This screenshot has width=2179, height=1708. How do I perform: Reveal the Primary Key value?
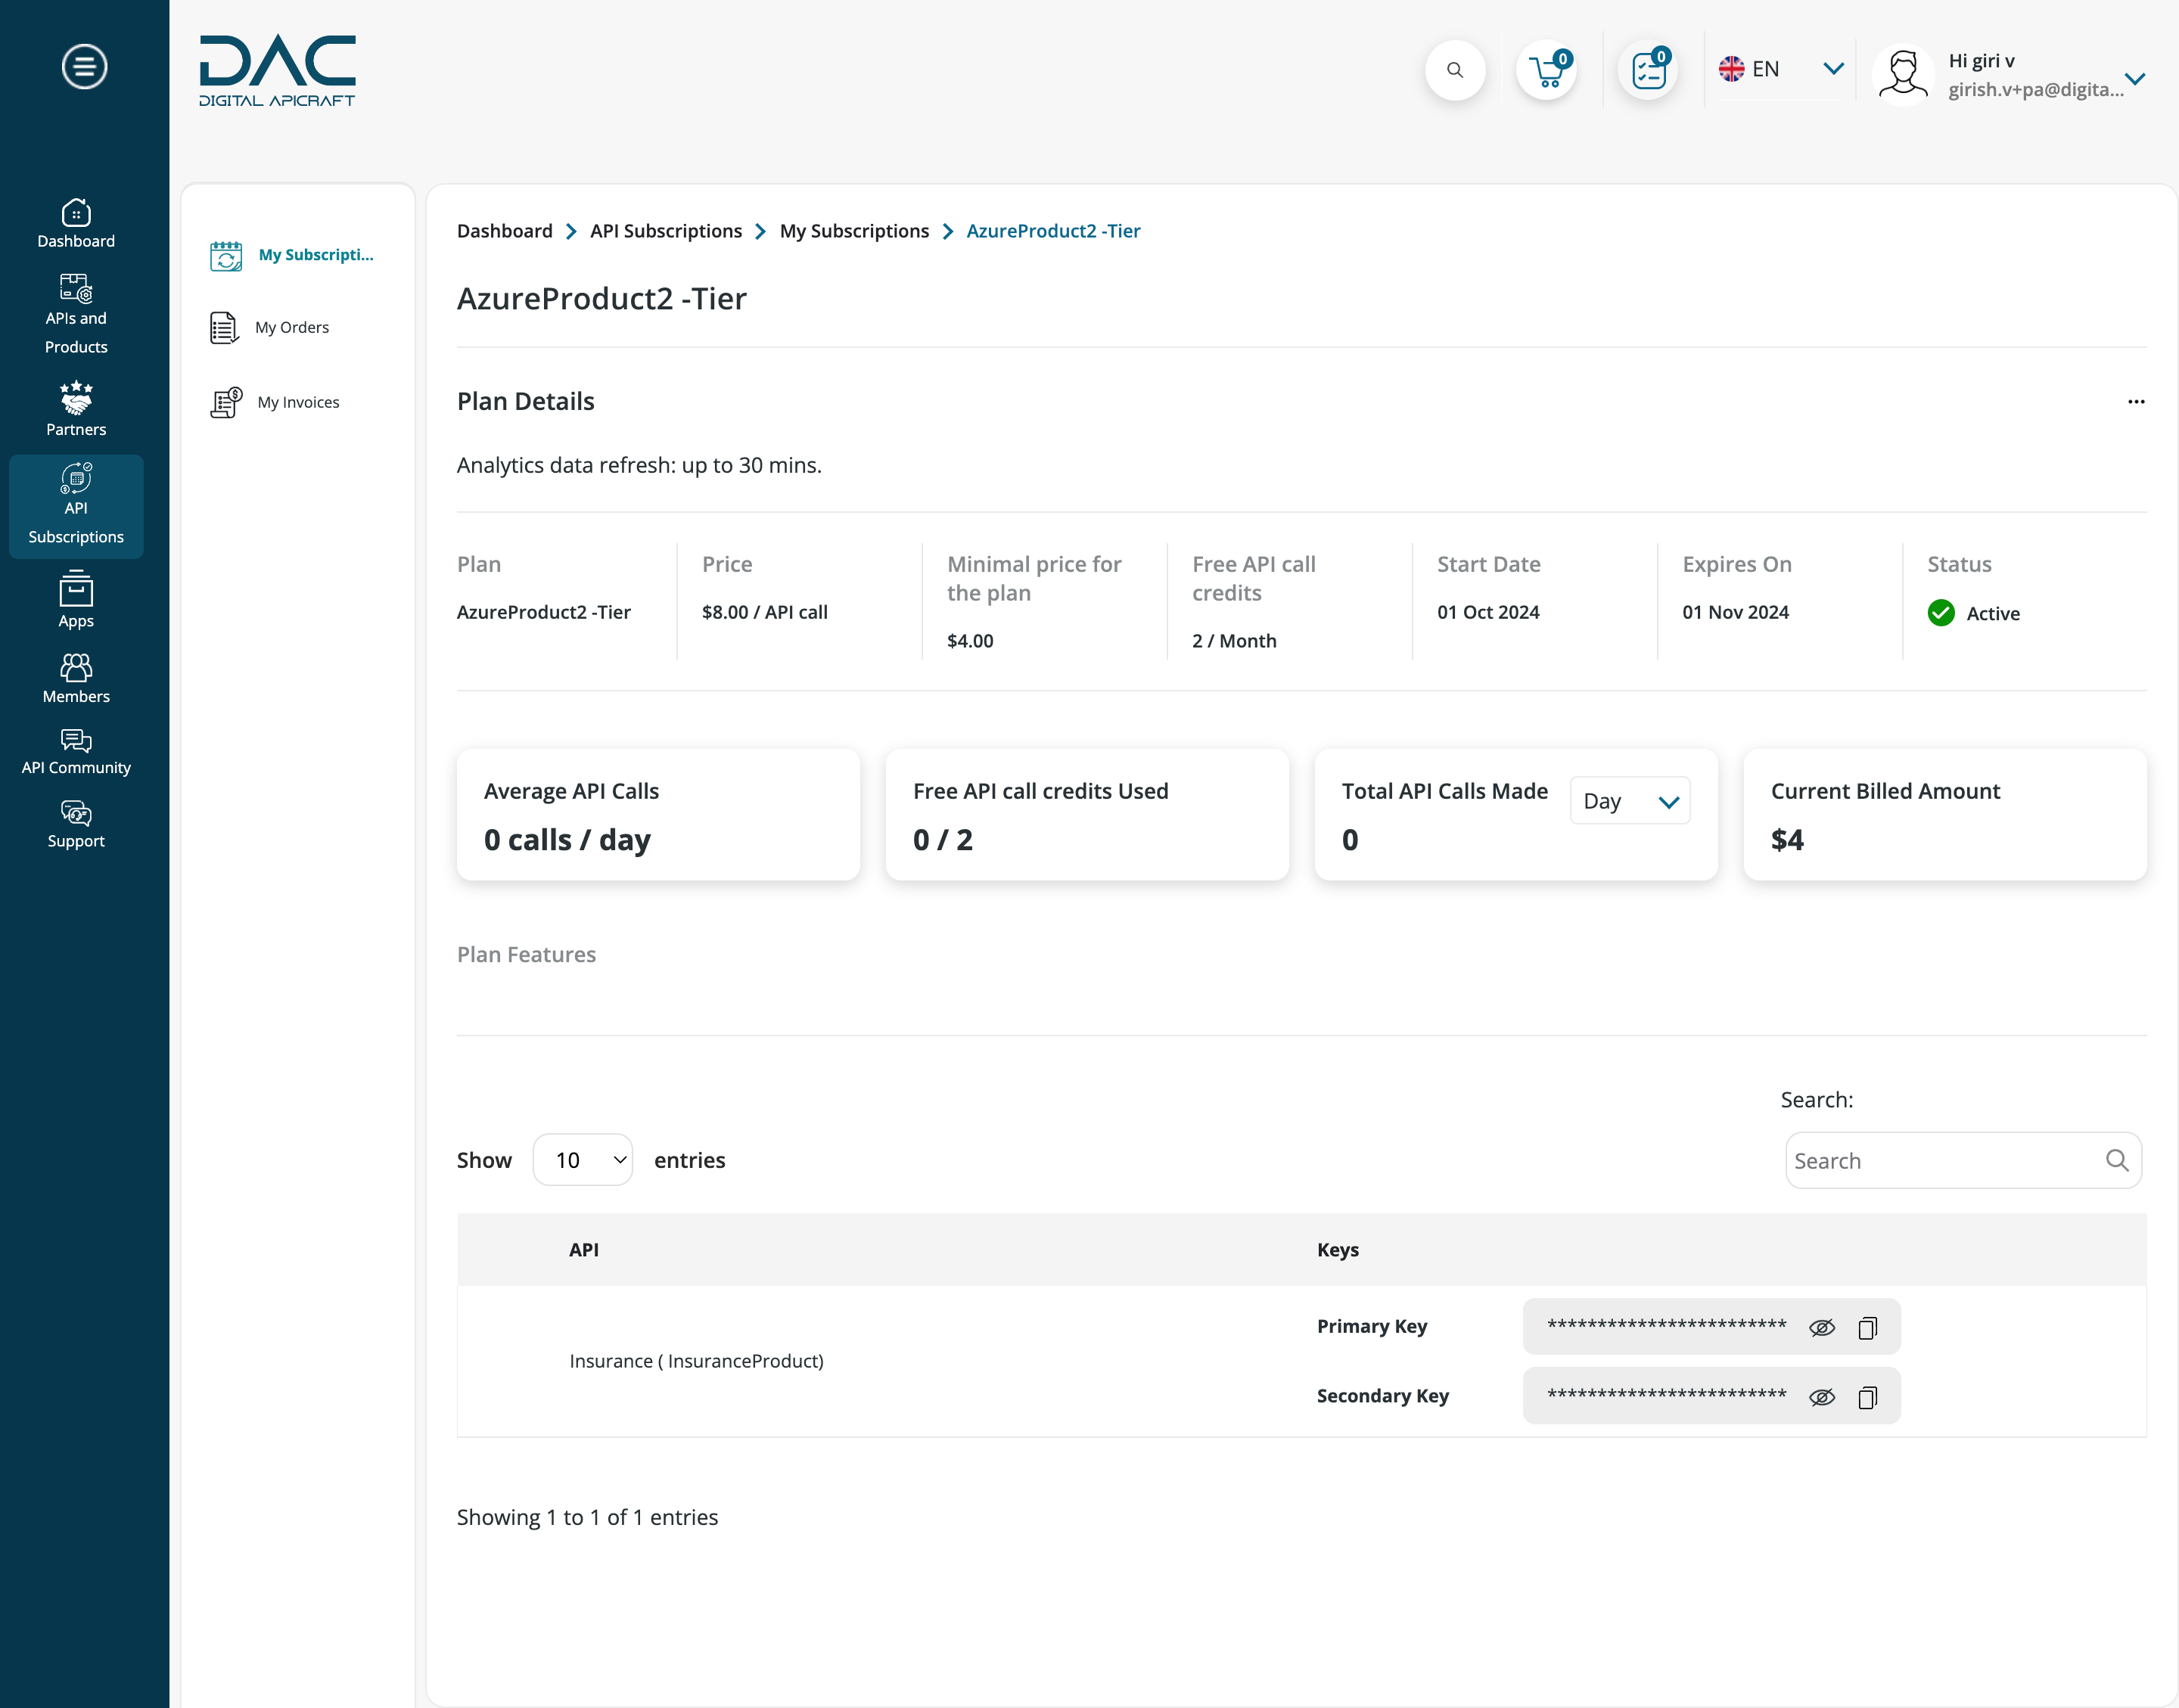click(x=1822, y=1328)
